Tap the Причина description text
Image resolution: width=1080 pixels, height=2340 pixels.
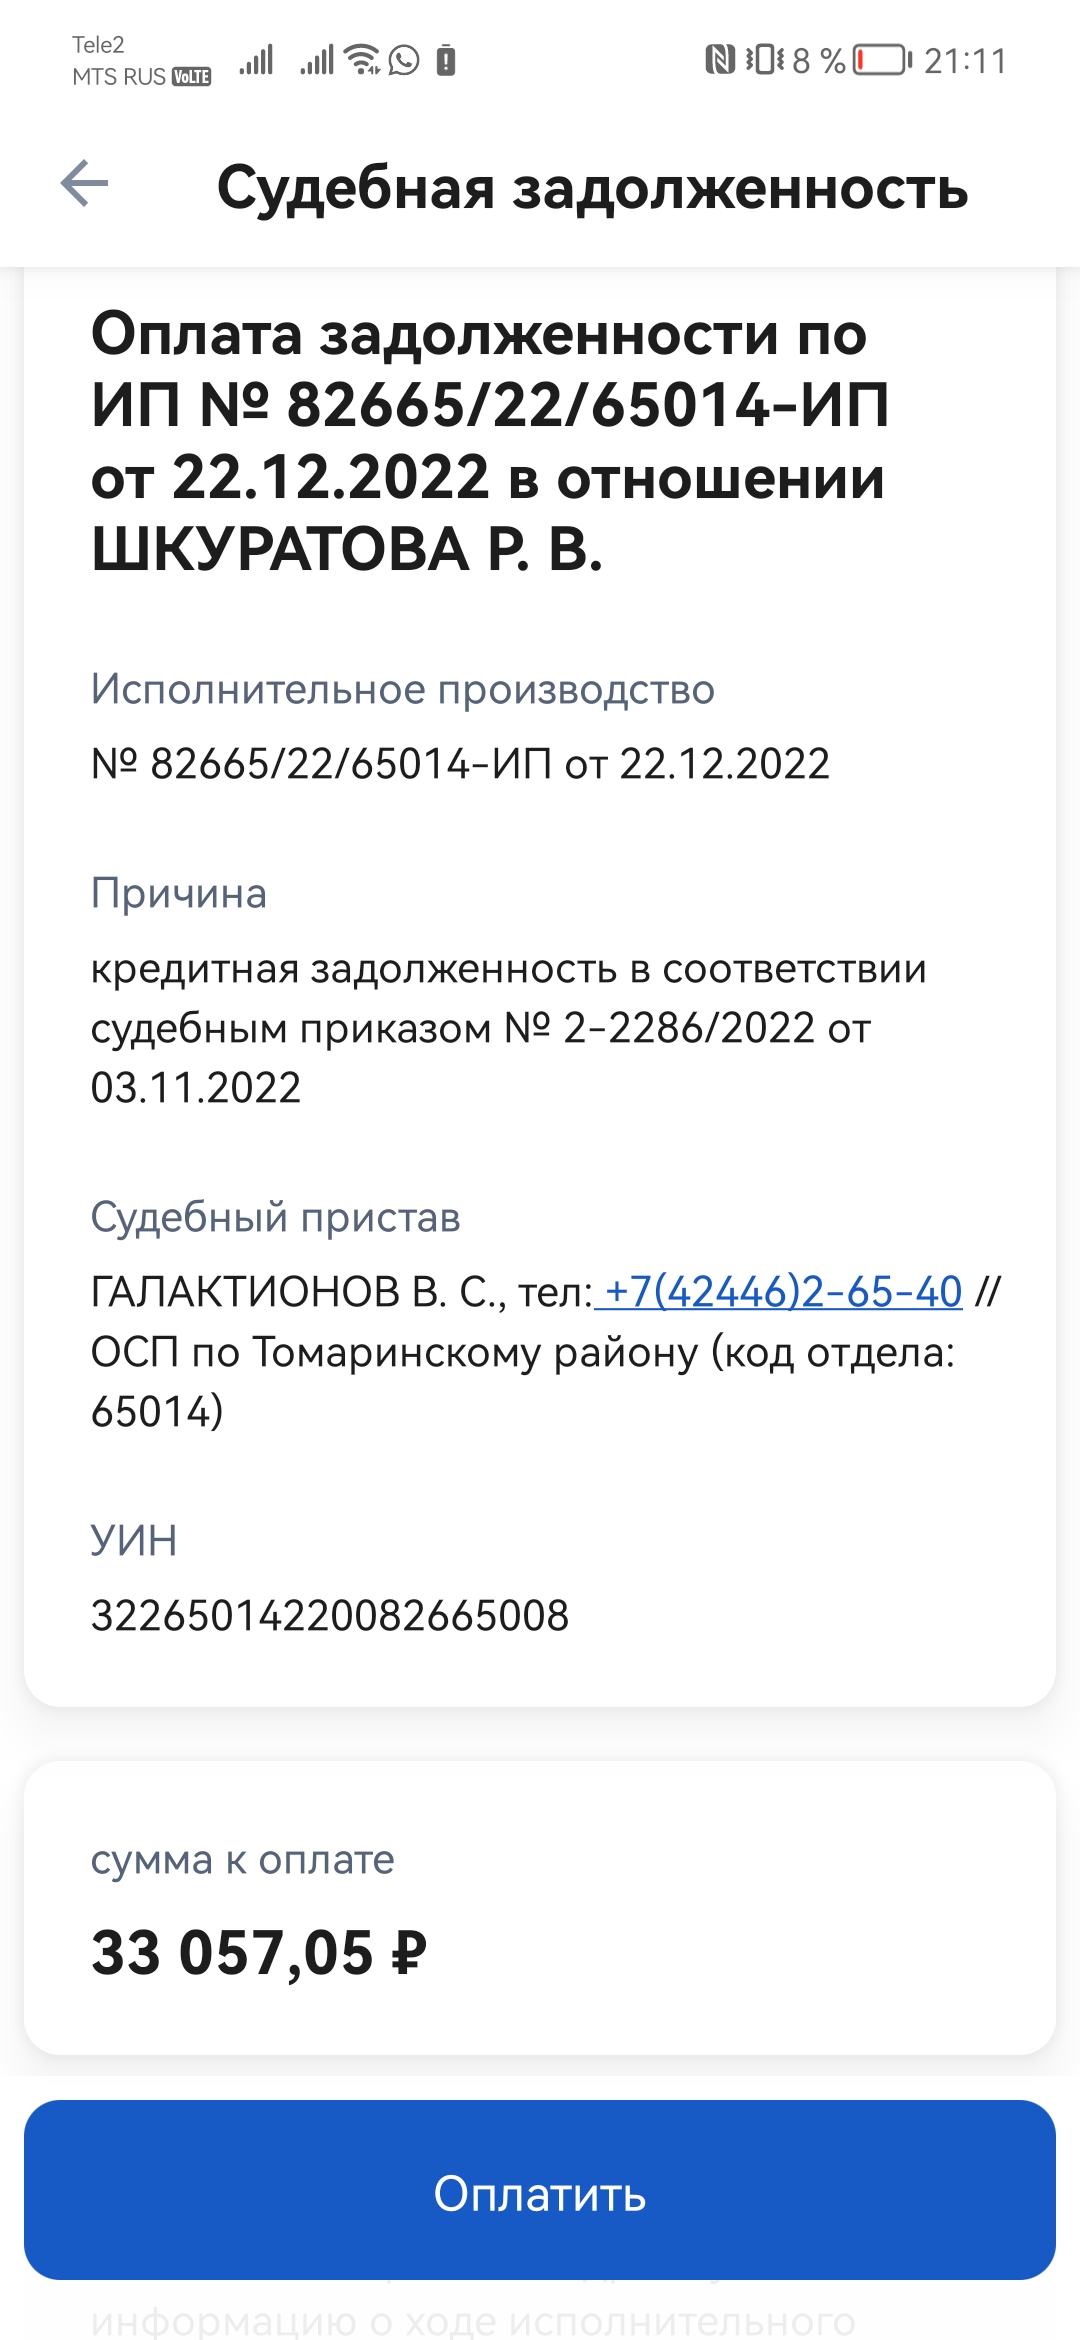[509, 1028]
